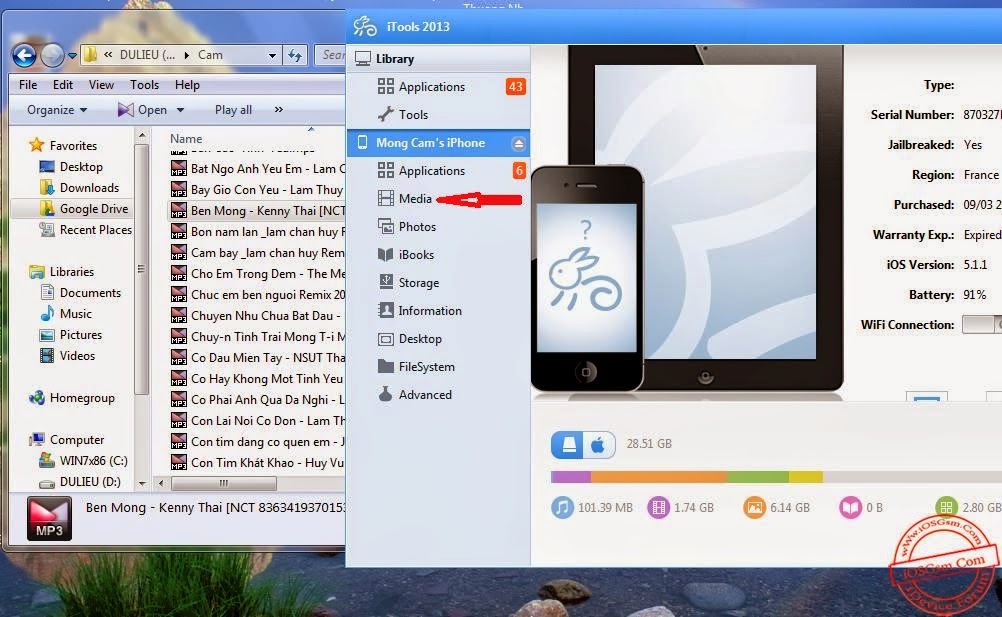Click the video storage icon showing 1.74 GB
Image resolution: width=1002 pixels, height=617 pixels.
tap(658, 508)
